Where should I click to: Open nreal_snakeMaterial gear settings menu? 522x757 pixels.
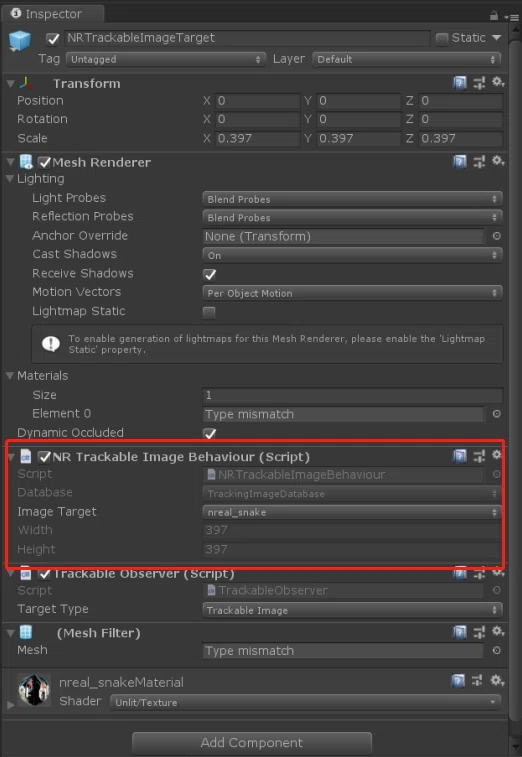498,681
